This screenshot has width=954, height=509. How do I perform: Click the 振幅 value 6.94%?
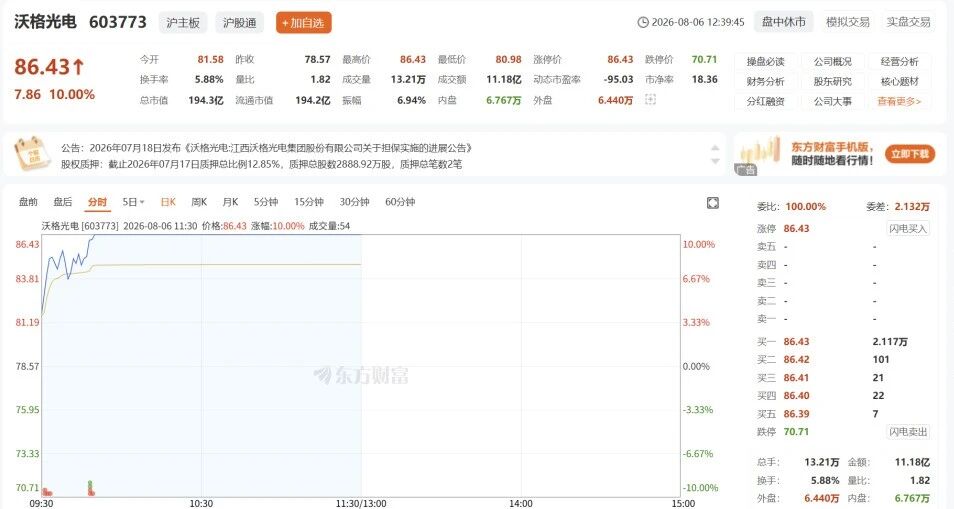[x=411, y=100]
